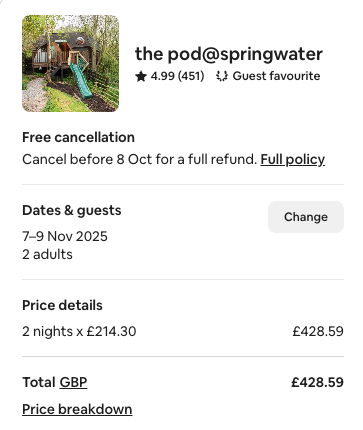Click the 2 nights x £214.30 line
363x430 pixels.
pos(79,332)
